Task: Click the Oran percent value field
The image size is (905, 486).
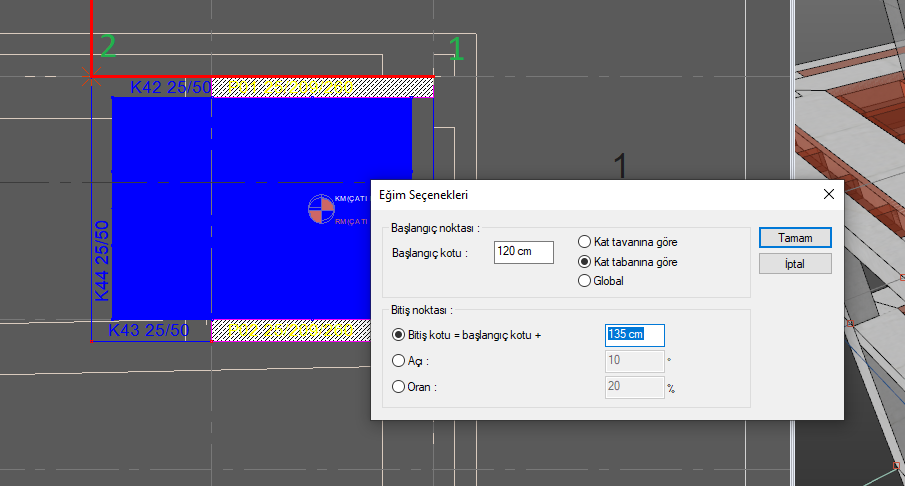Action: tap(634, 387)
